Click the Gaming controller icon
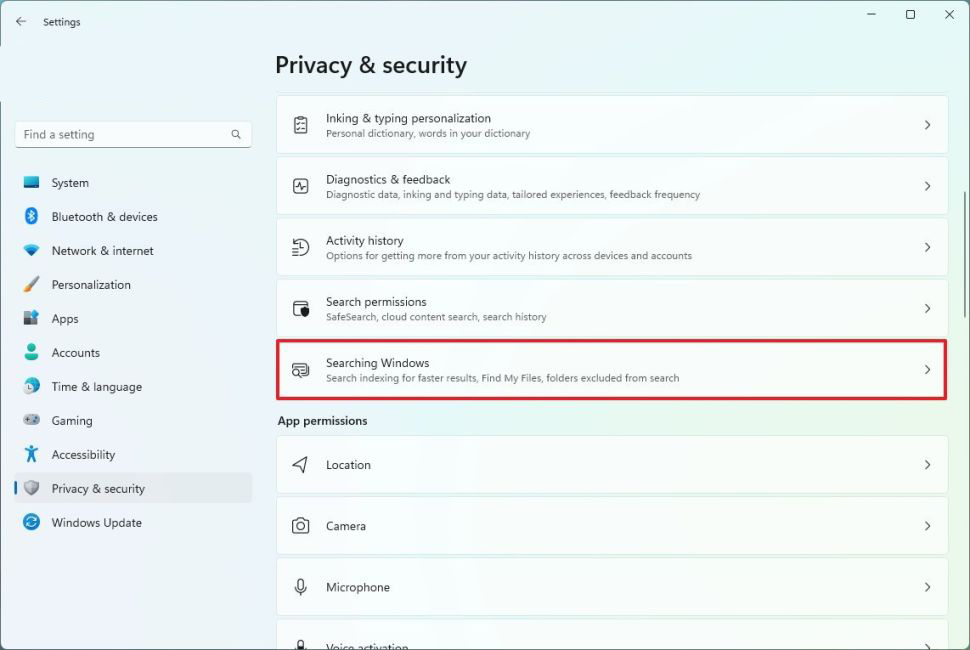 [x=31, y=421]
